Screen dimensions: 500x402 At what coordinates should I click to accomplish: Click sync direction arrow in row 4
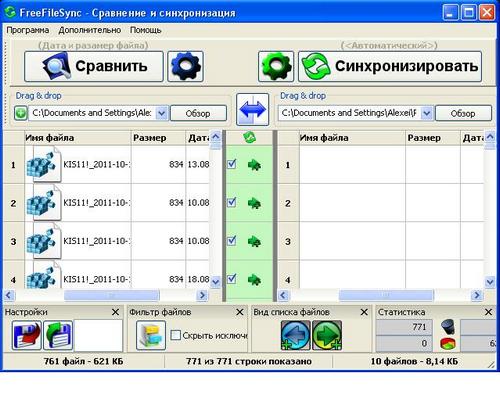click(254, 279)
